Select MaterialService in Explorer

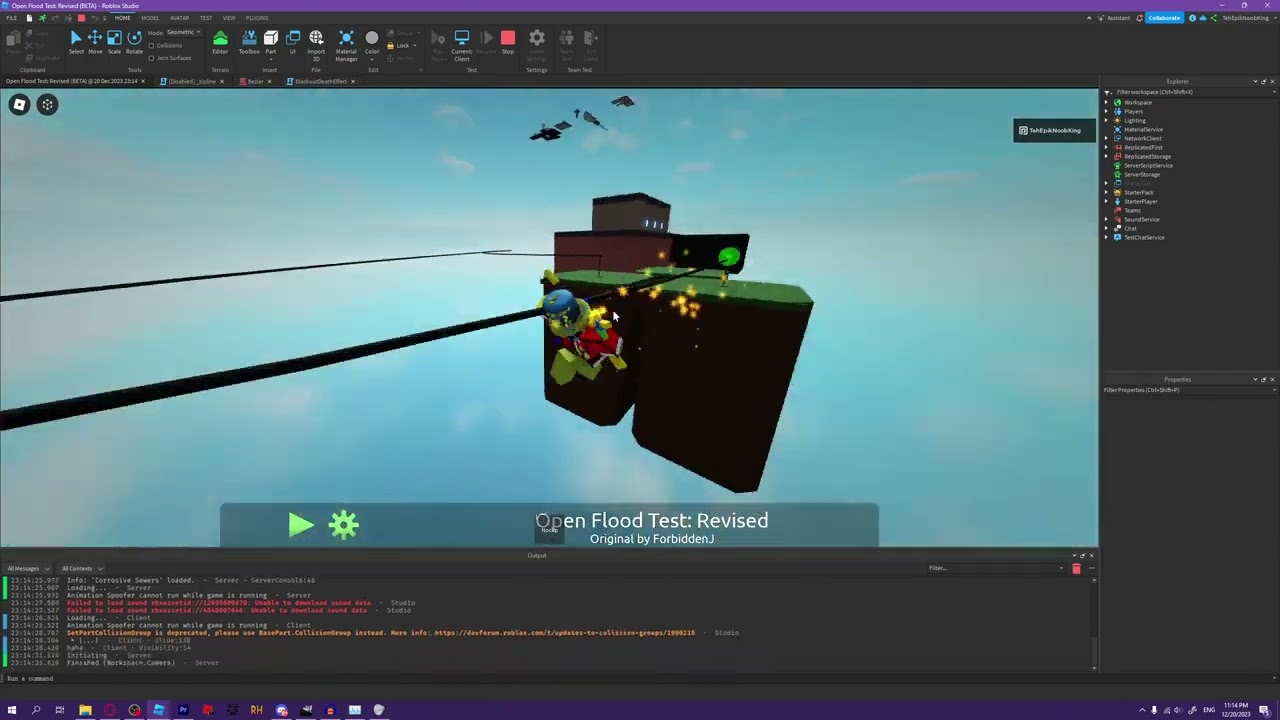click(x=1143, y=129)
